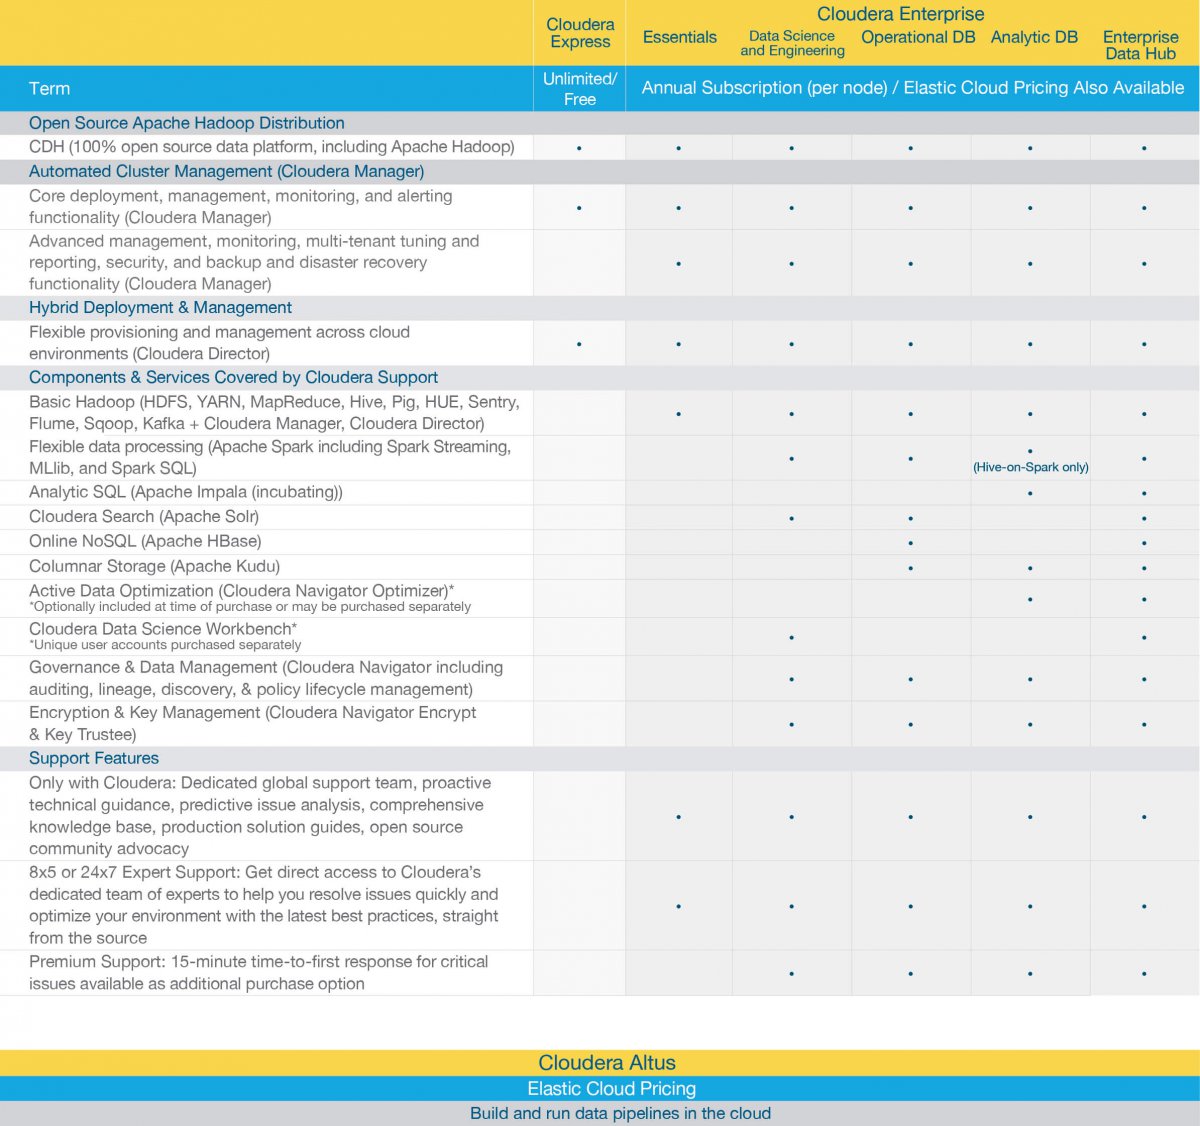Click the Cloudera Enterprise title
The image size is (1200, 1126).
pos(900,14)
